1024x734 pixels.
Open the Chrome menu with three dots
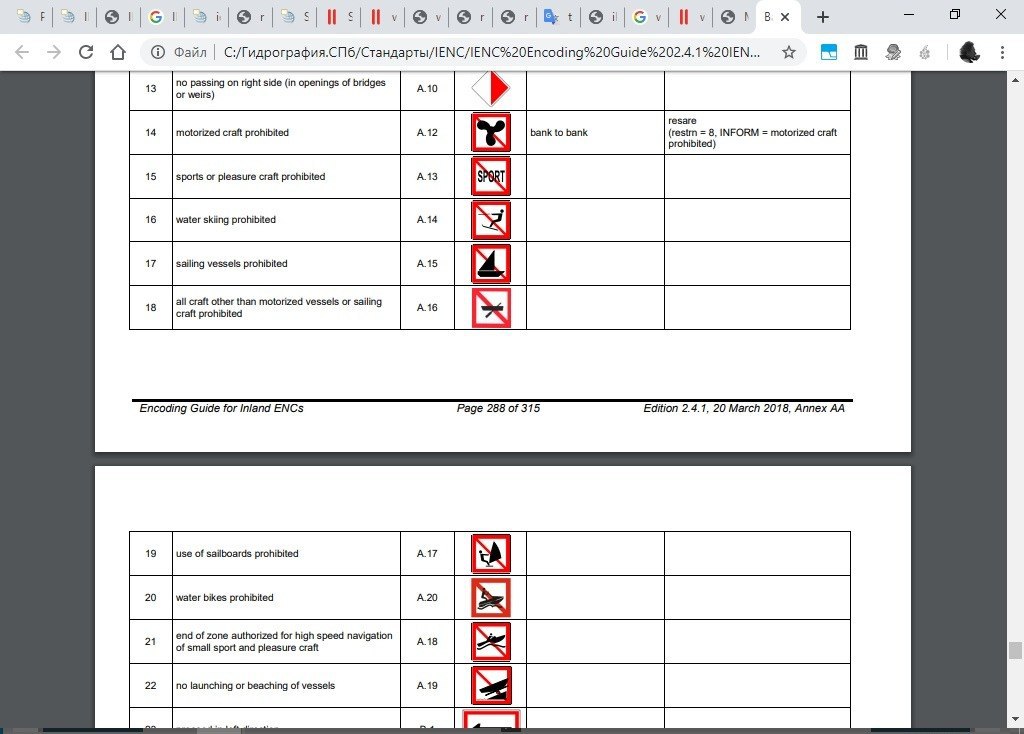tap(1002, 52)
